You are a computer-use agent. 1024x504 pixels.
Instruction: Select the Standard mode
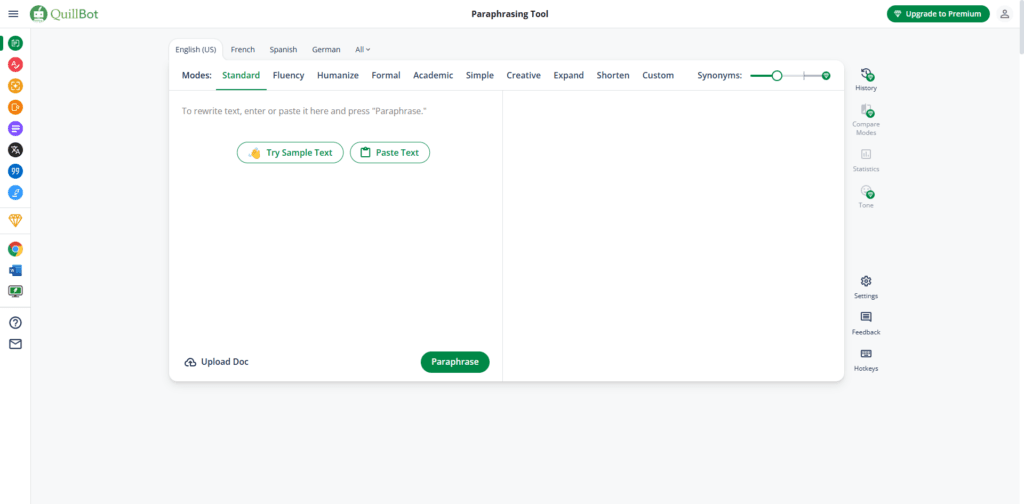[241, 75]
